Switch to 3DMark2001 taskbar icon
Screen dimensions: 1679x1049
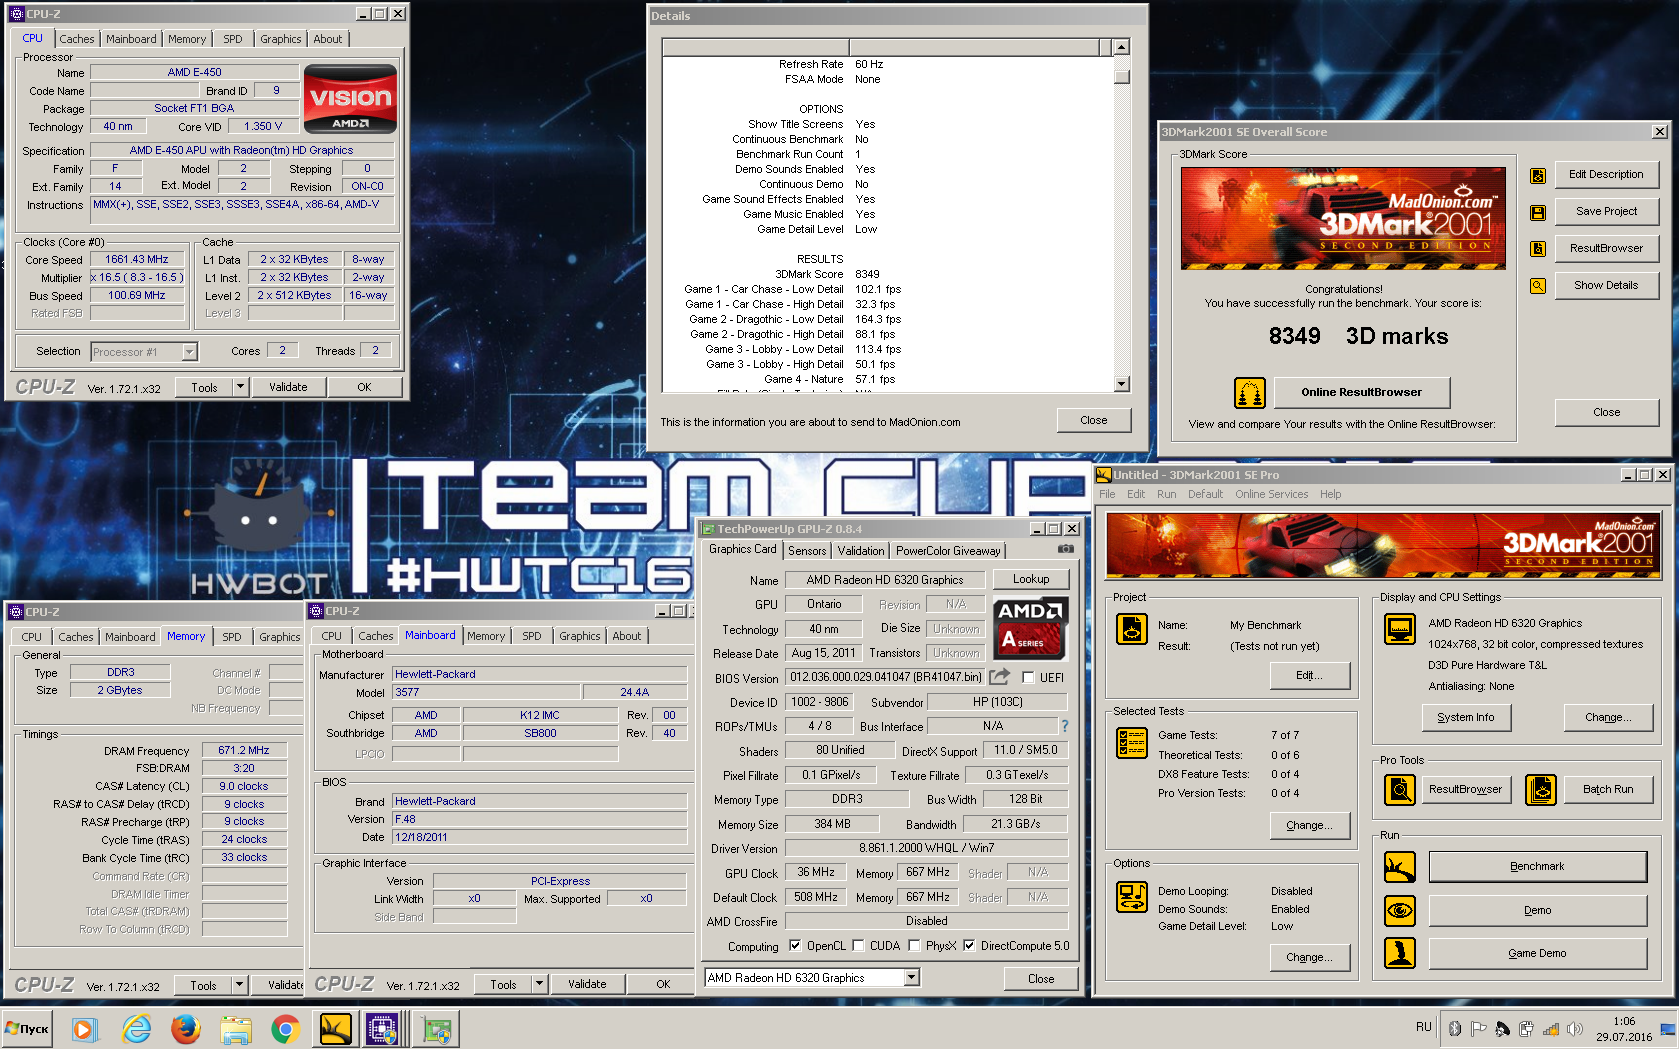pyautogui.click(x=336, y=1028)
